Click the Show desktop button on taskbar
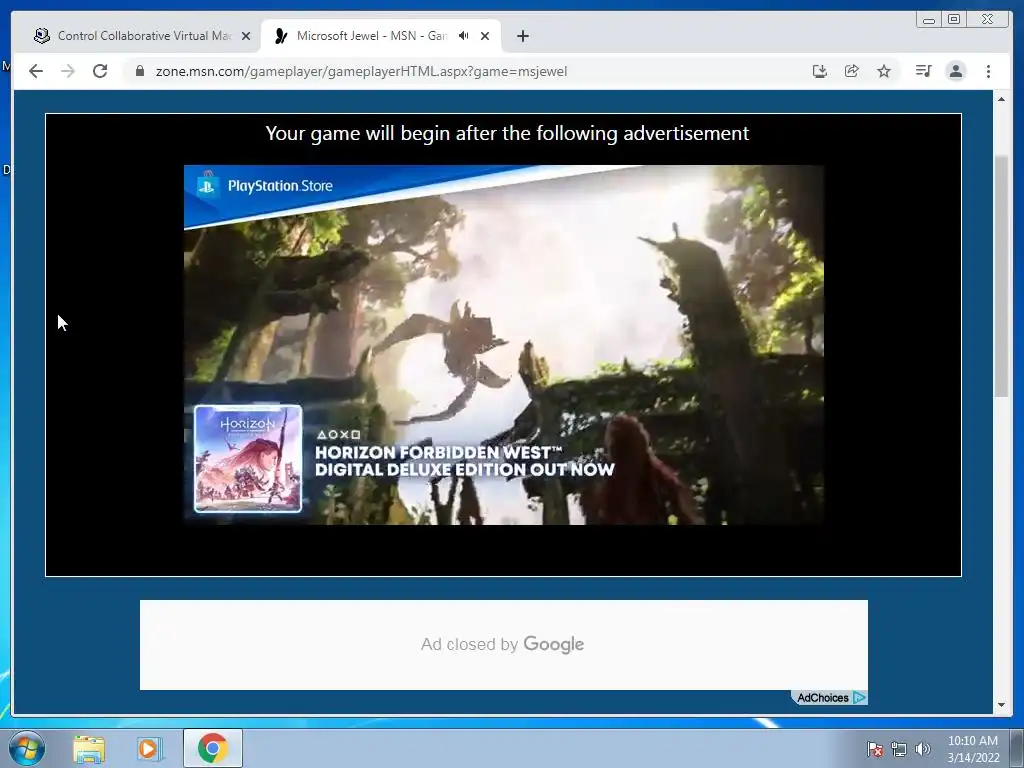Image resolution: width=1024 pixels, height=768 pixels. point(1017,748)
